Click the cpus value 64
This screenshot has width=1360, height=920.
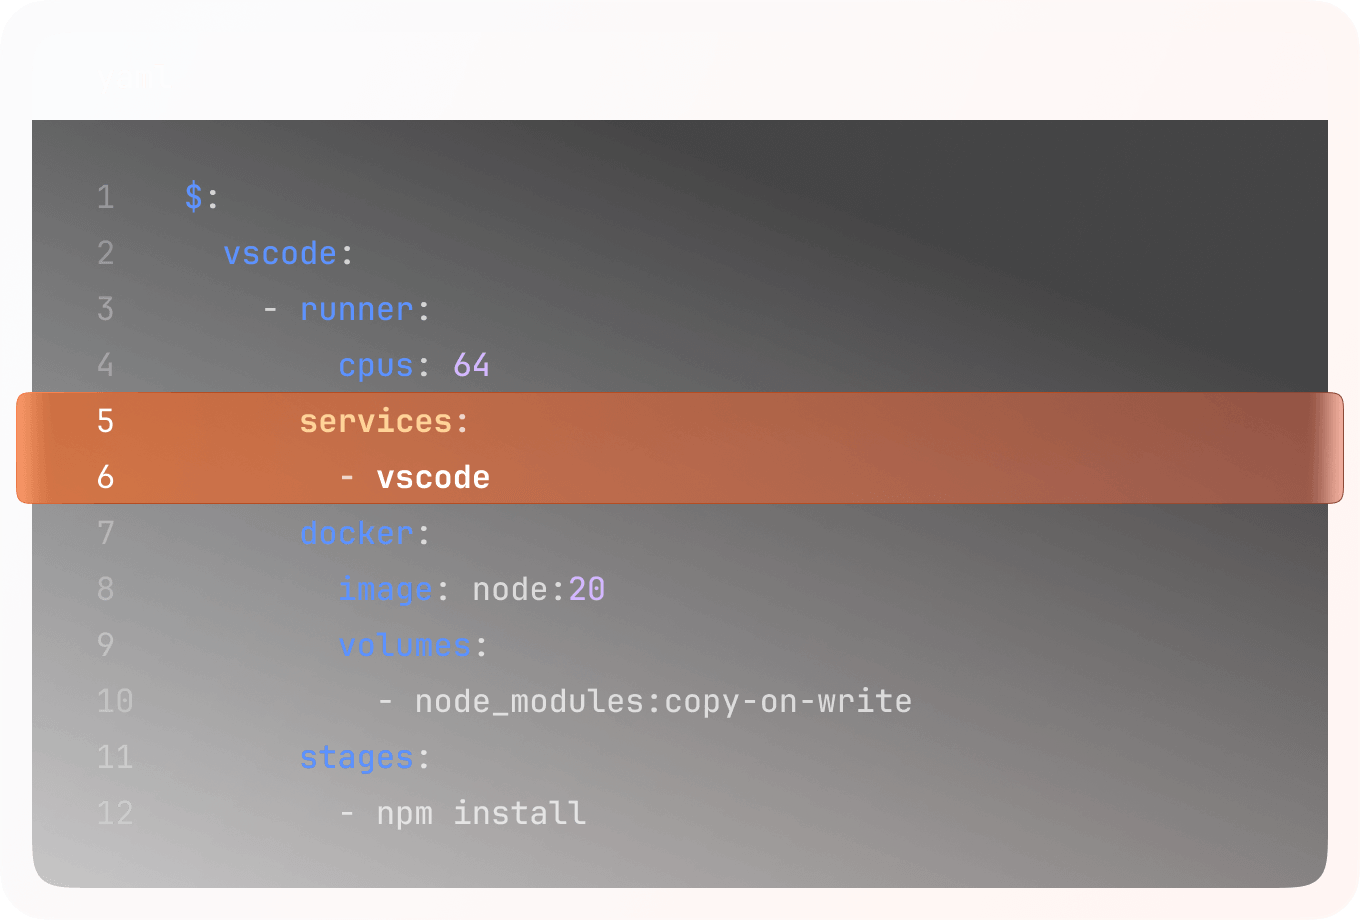(471, 365)
